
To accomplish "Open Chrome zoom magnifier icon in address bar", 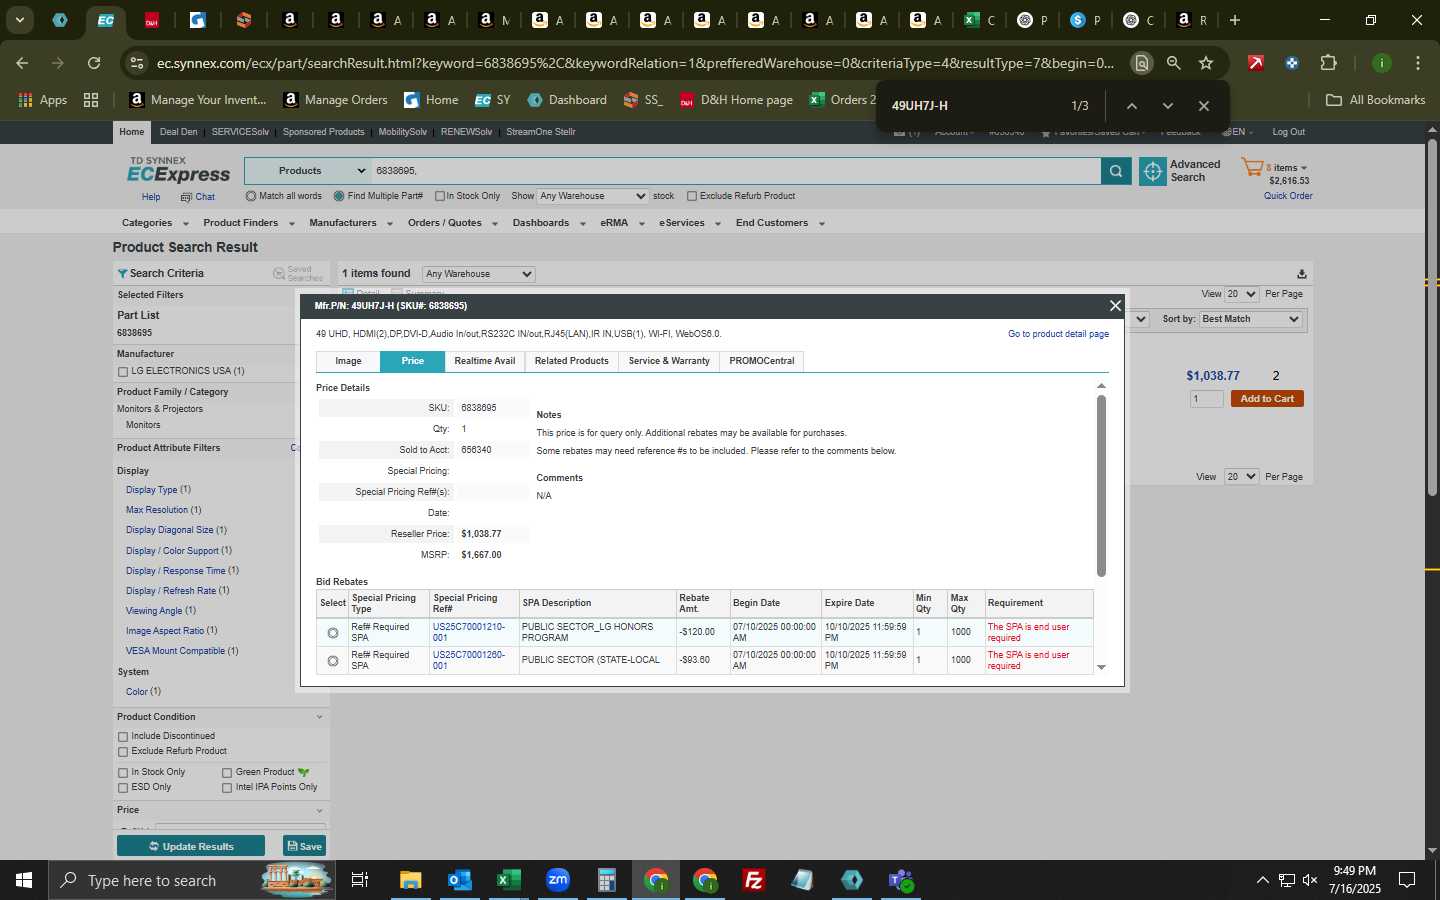I will pos(1174,63).
